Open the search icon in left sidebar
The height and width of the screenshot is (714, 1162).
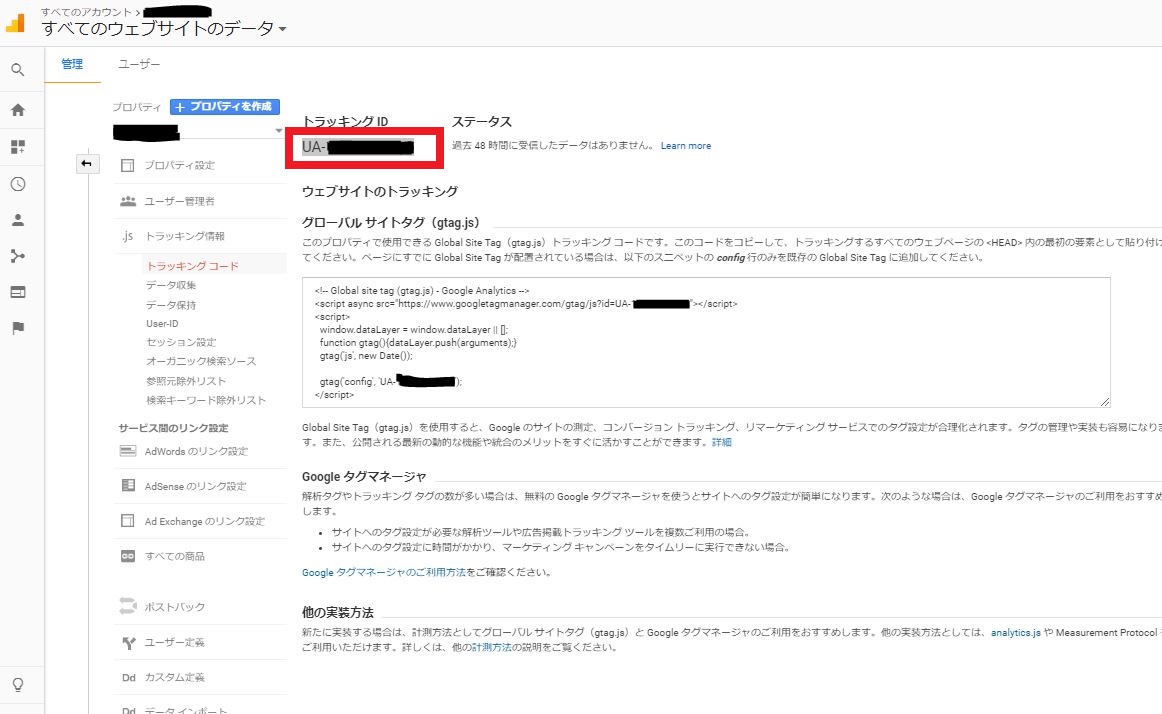coord(18,70)
